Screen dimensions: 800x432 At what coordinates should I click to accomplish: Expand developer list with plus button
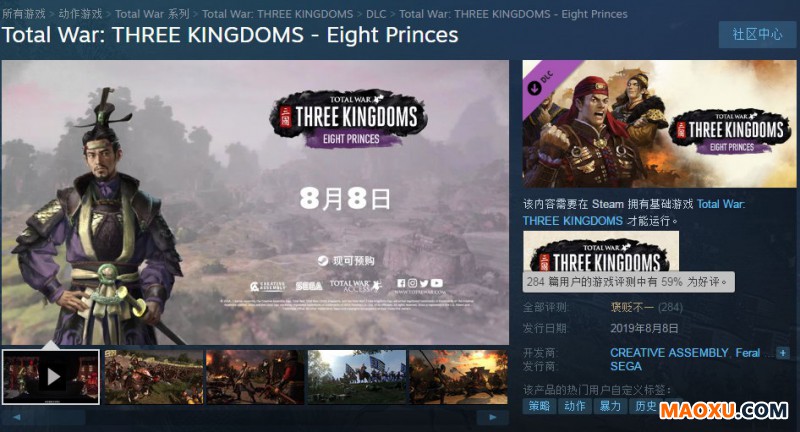pyautogui.click(x=783, y=352)
